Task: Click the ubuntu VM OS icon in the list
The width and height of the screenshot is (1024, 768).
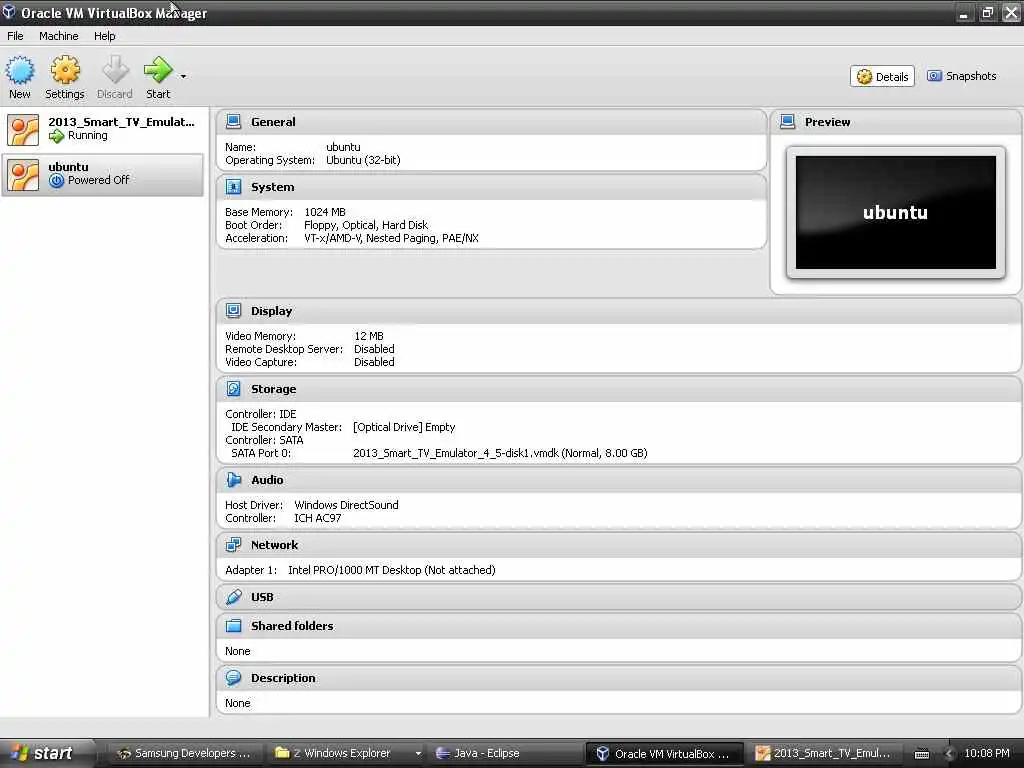Action: (x=23, y=175)
